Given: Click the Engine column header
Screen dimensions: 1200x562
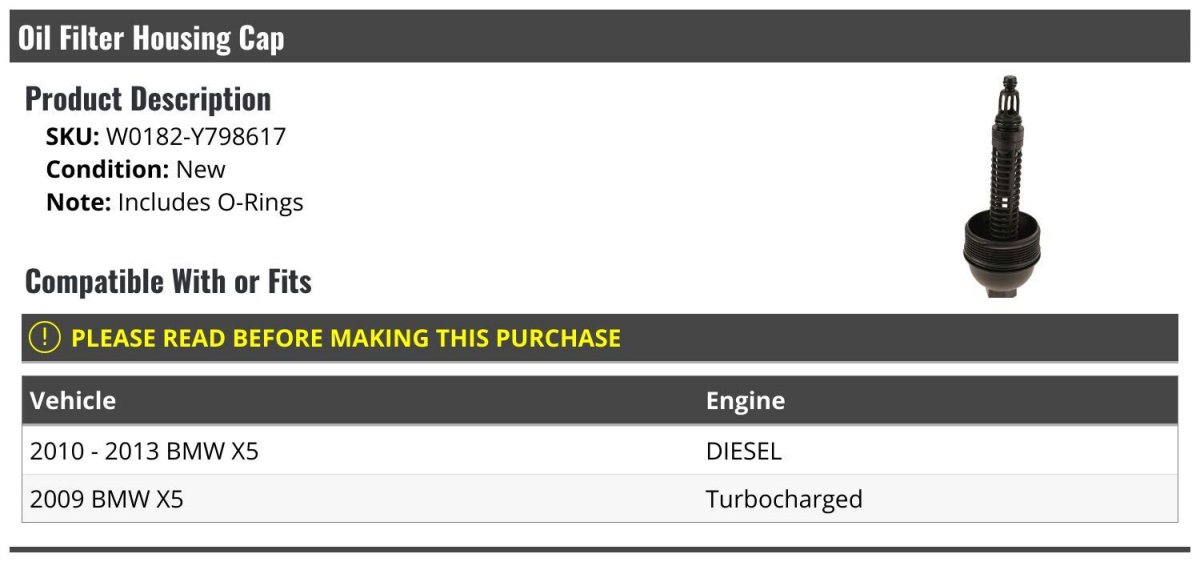Looking at the screenshot, I should 745,401.
